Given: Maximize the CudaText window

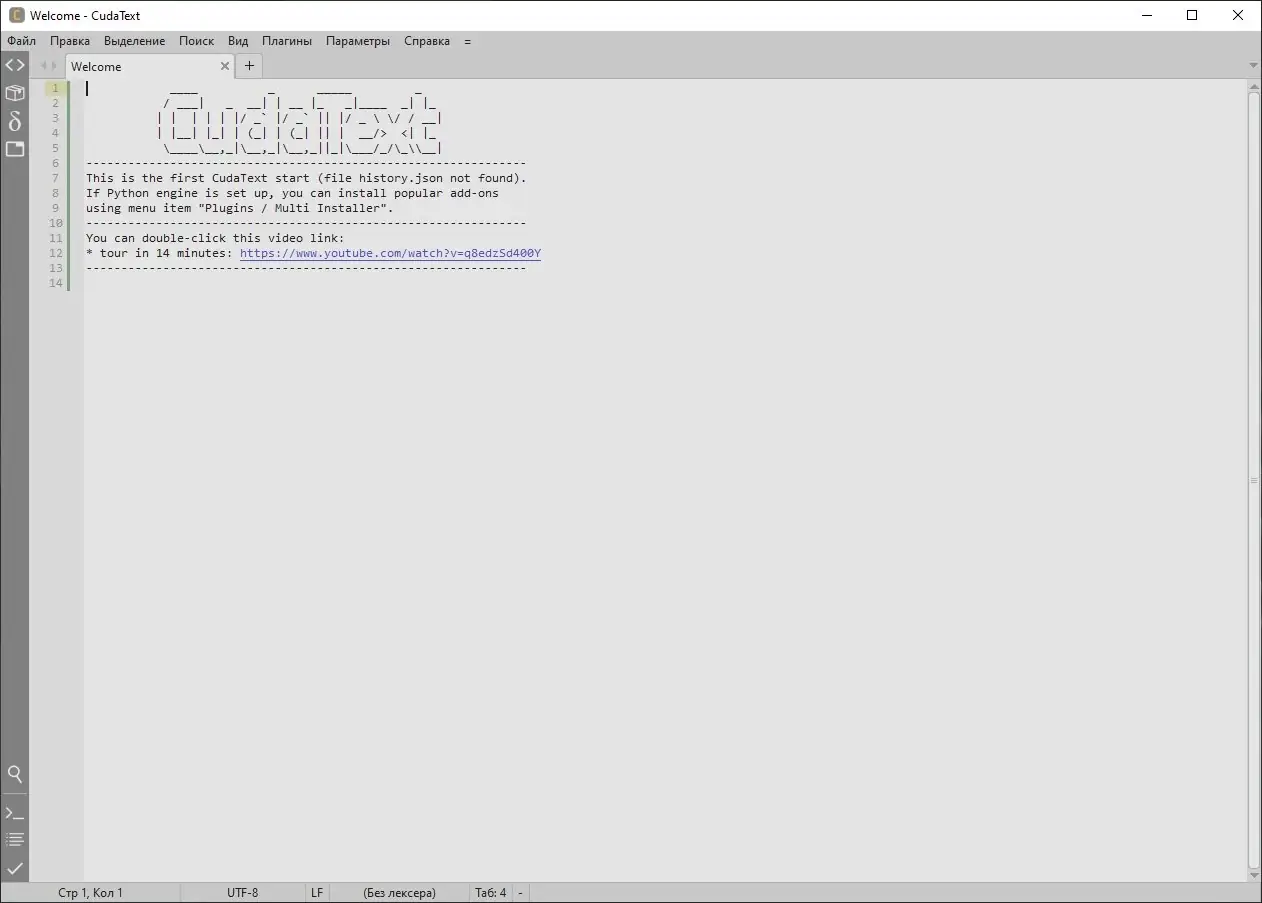Looking at the screenshot, I should tap(1192, 15).
